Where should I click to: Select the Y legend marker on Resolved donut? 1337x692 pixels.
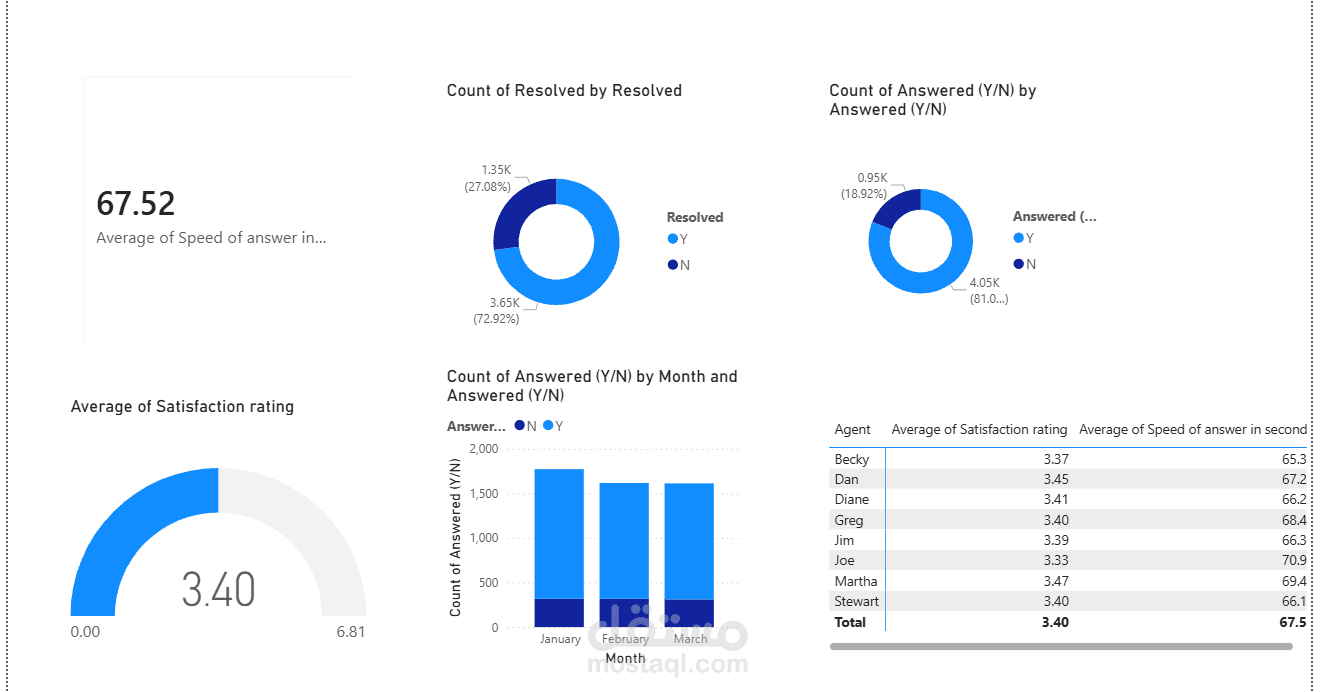(x=672, y=239)
